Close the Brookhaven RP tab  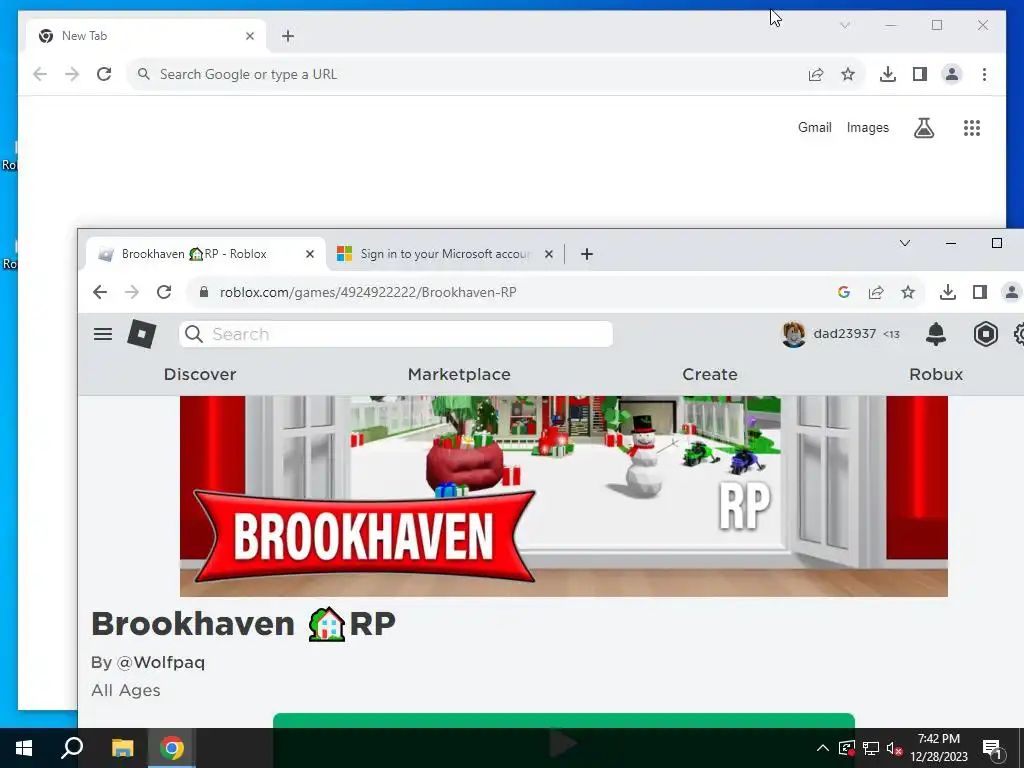[x=310, y=254]
